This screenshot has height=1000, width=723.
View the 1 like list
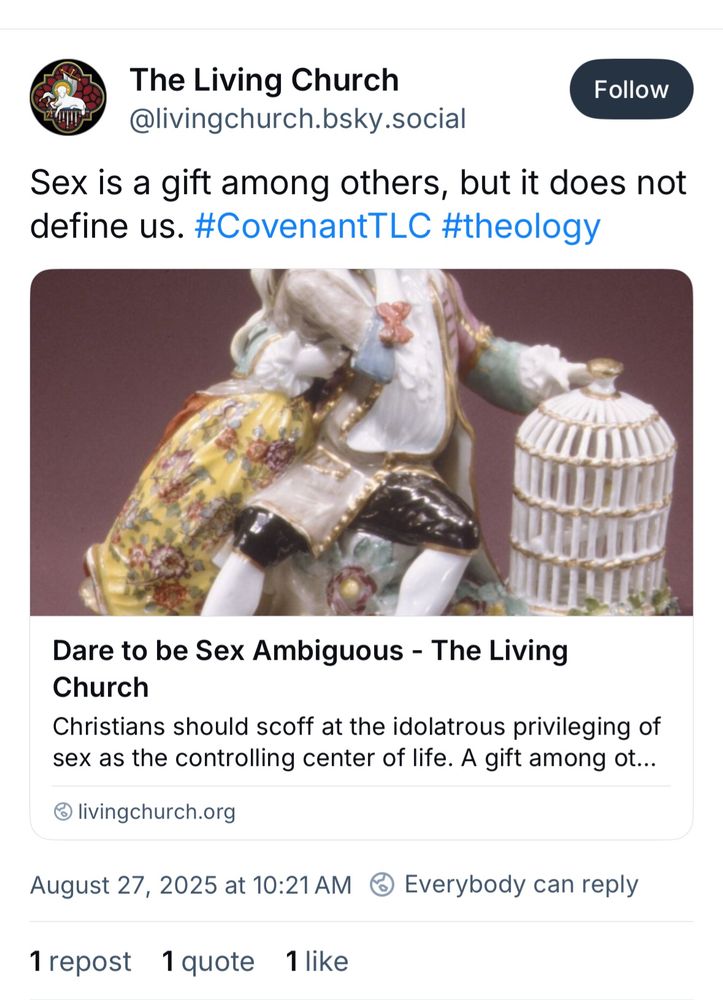tap(317, 961)
